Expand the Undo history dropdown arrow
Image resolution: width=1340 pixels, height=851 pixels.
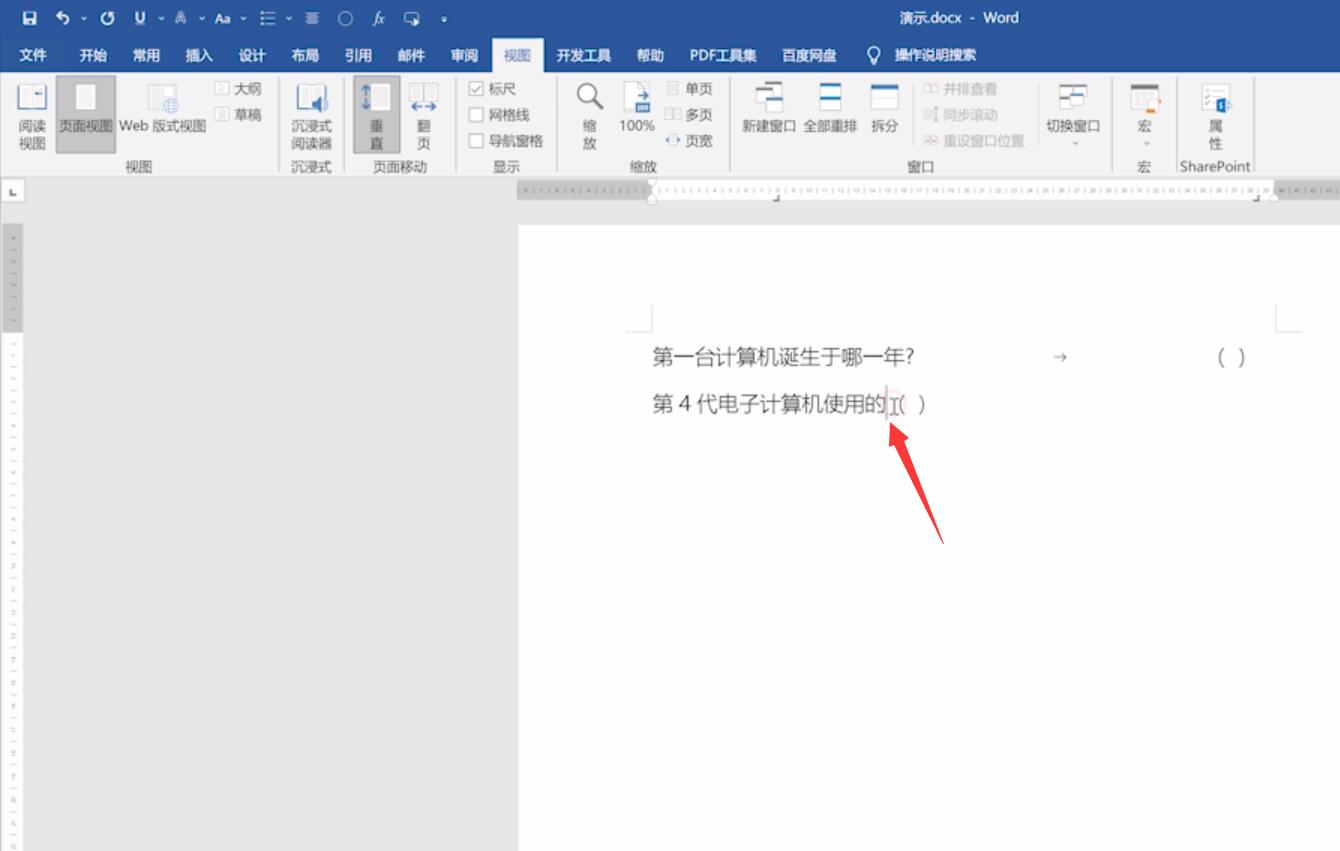[x=83, y=18]
